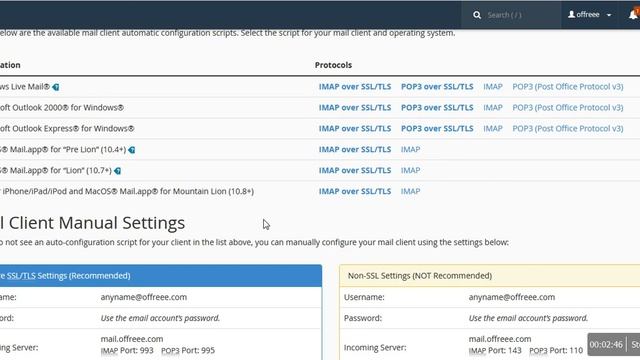Open the info icon beside Windows Live Mail
The width and height of the screenshot is (640, 360).
tap(56, 87)
